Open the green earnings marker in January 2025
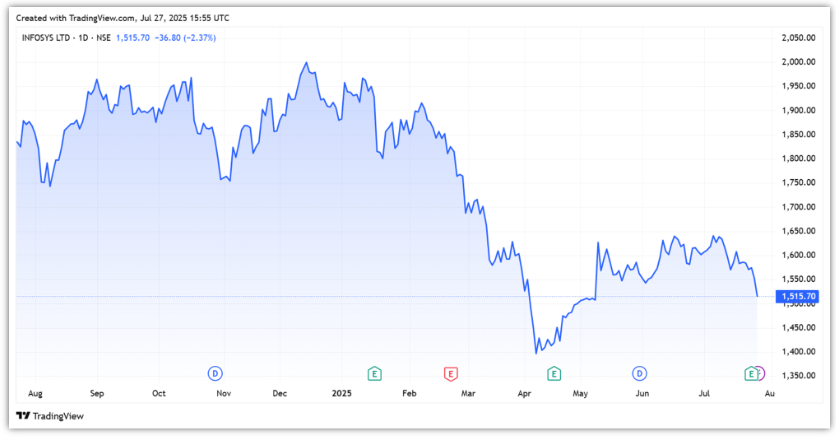Image resolution: width=836 pixels, height=437 pixels. point(374,373)
